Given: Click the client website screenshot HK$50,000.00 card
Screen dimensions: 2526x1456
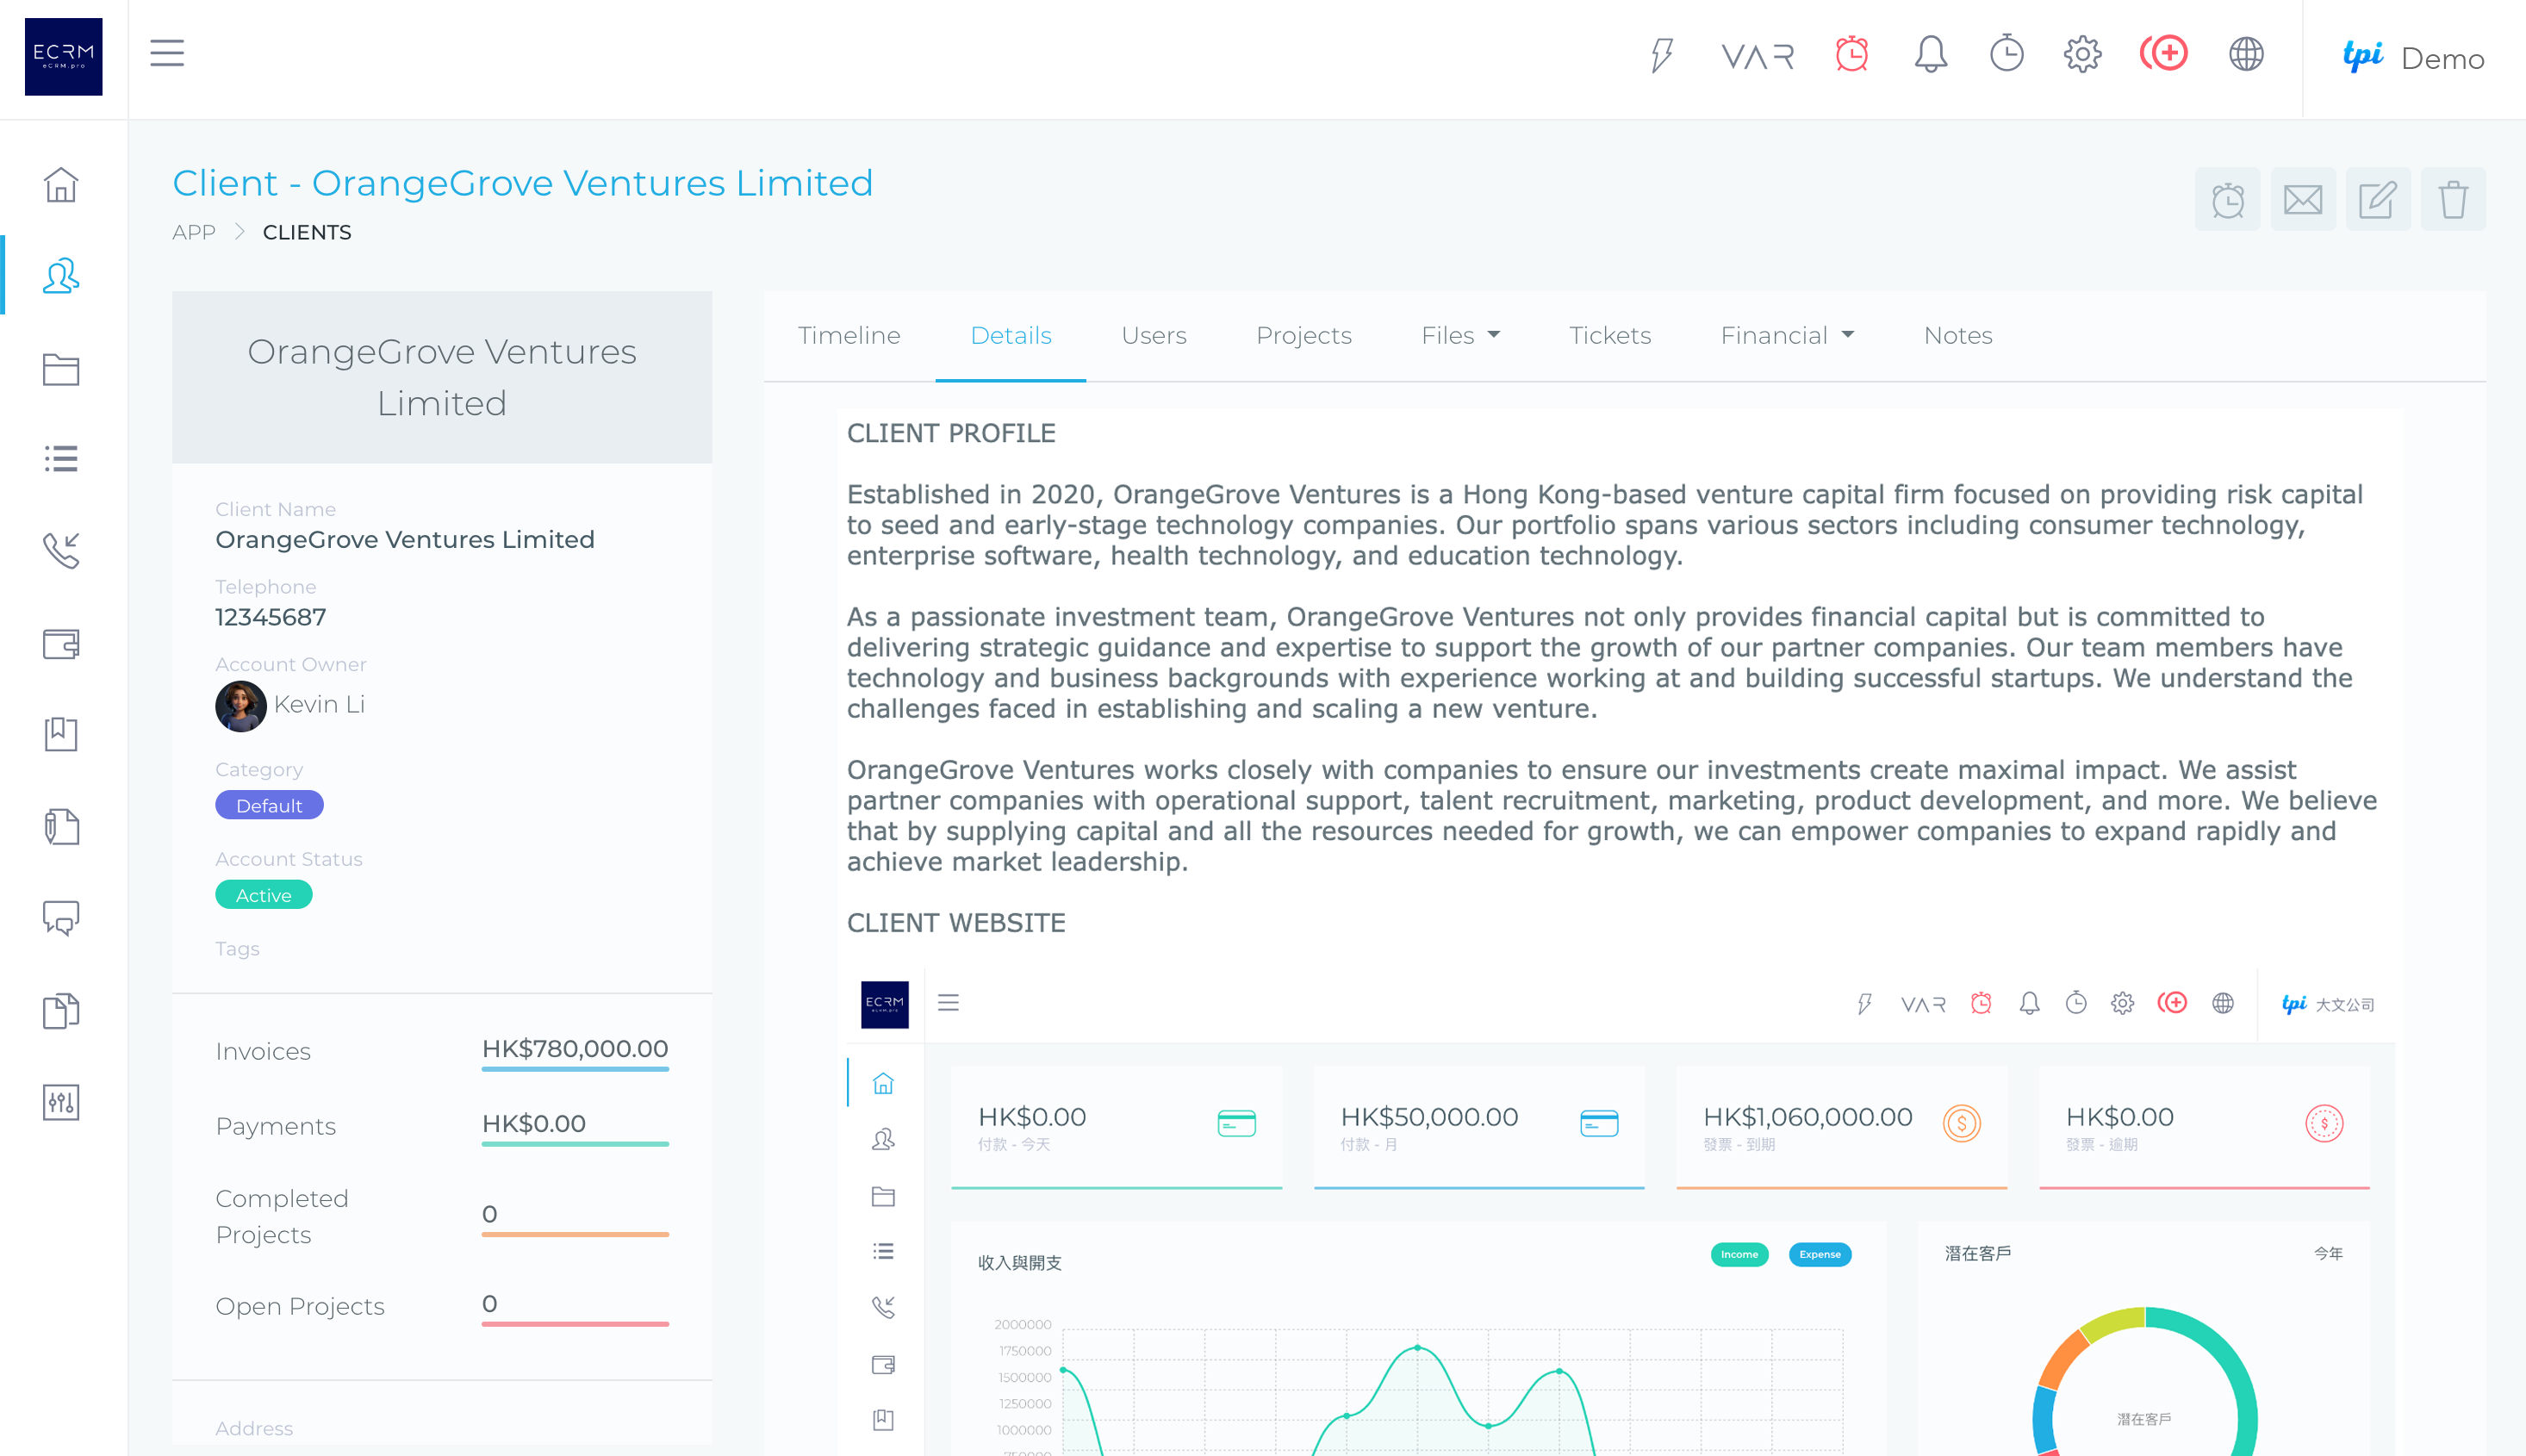Looking at the screenshot, I should coord(1478,1127).
